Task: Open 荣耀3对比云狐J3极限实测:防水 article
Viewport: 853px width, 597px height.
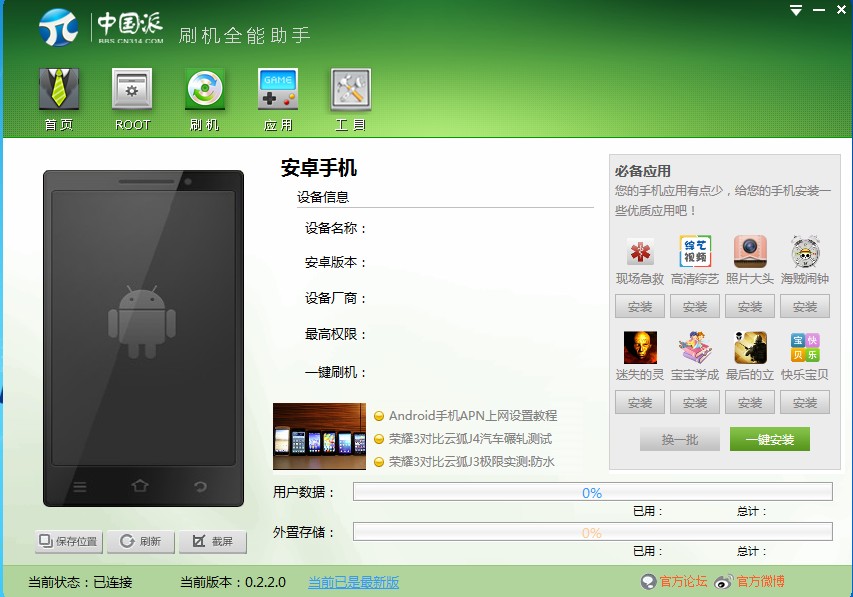Action: tap(472, 462)
